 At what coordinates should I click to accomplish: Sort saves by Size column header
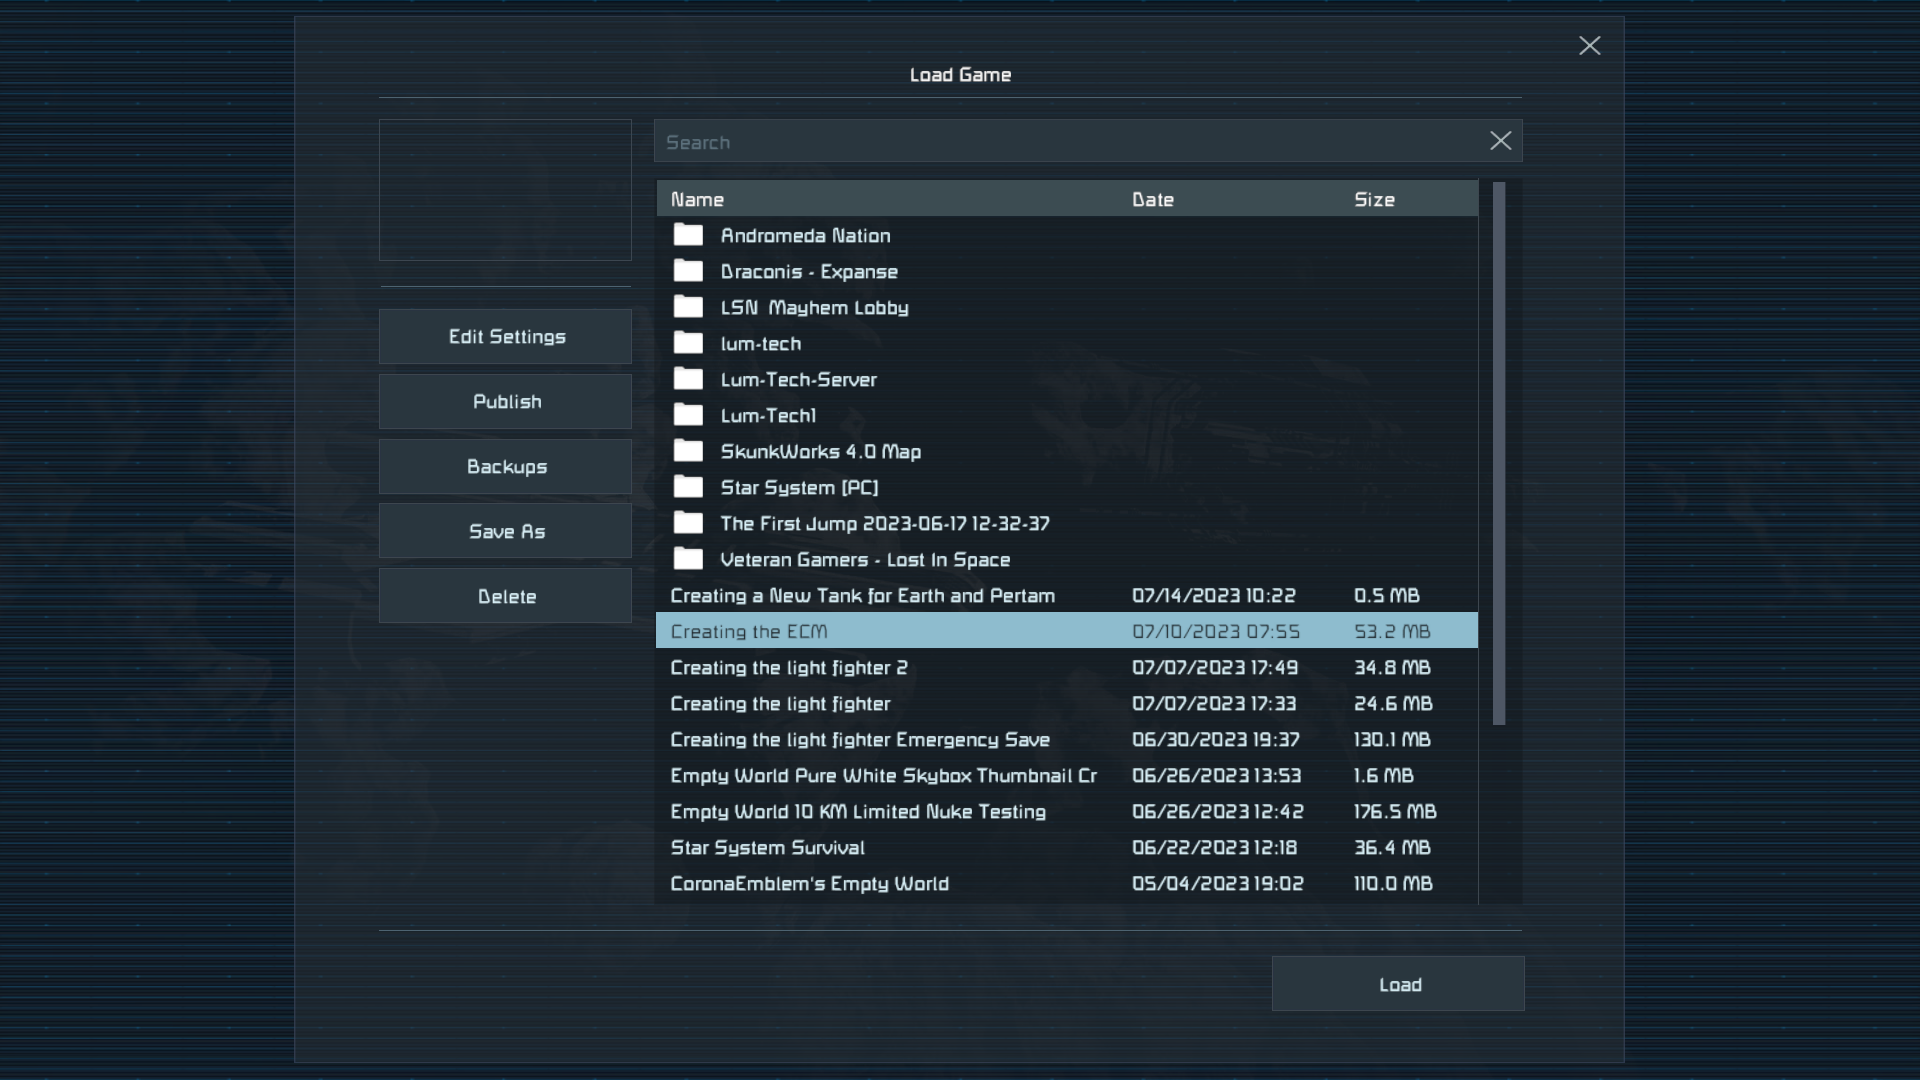(x=1374, y=199)
